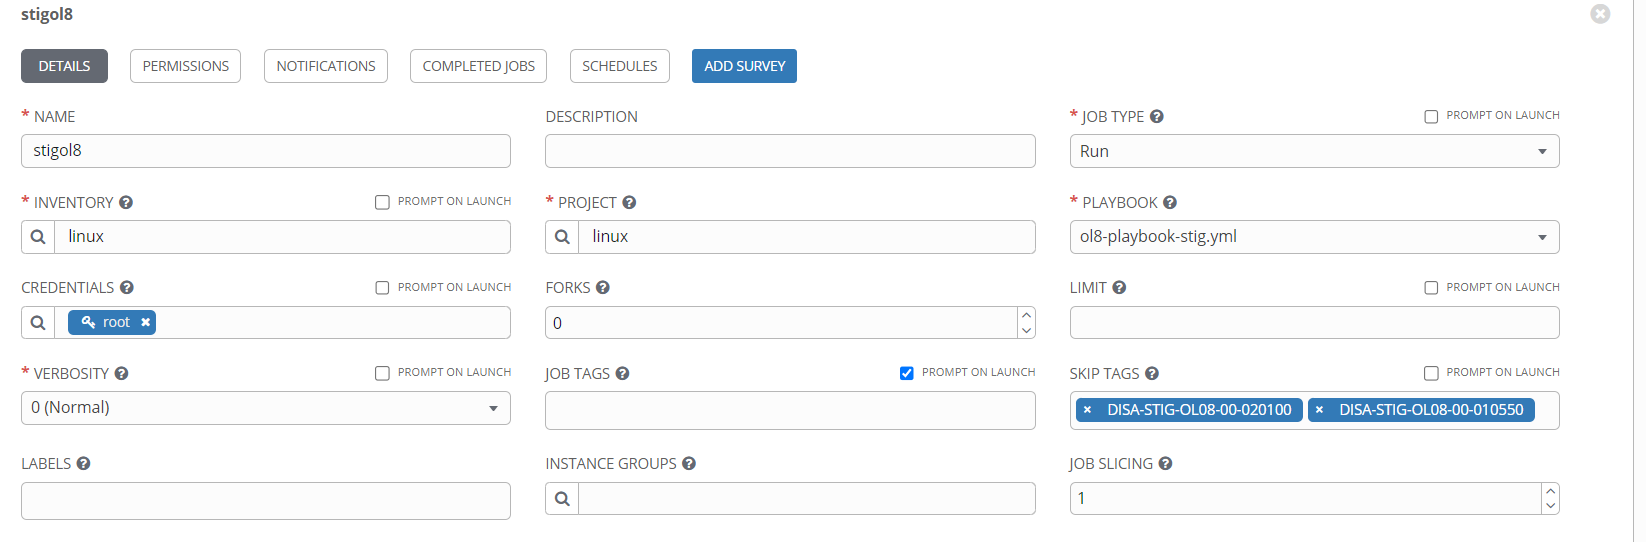Uncheck Job Tags Prompt on Launch
Viewport: 1646px width, 542px height.
point(907,373)
